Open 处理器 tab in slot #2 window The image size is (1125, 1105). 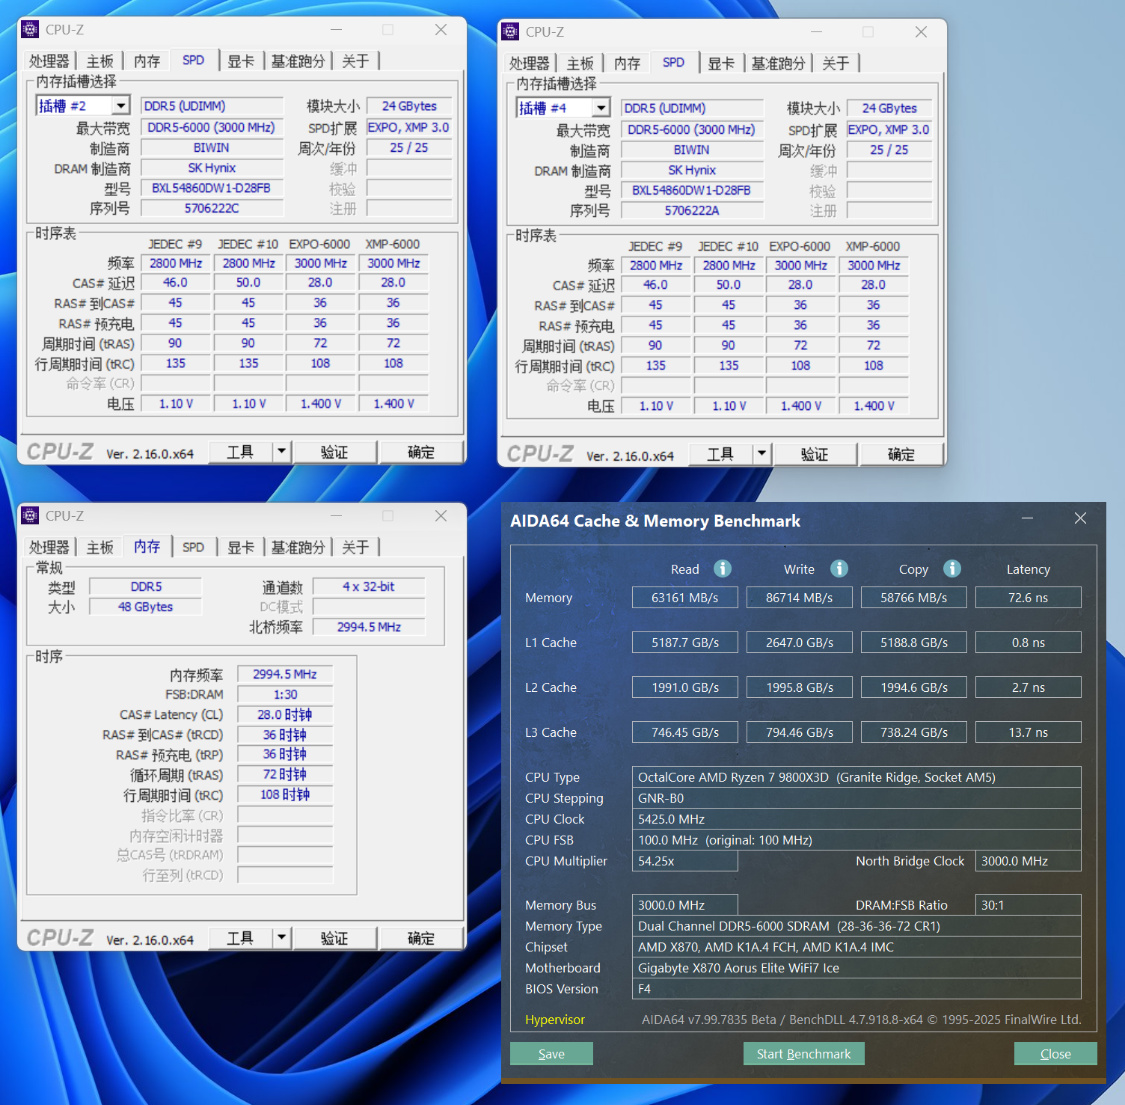tap(49, 61)
